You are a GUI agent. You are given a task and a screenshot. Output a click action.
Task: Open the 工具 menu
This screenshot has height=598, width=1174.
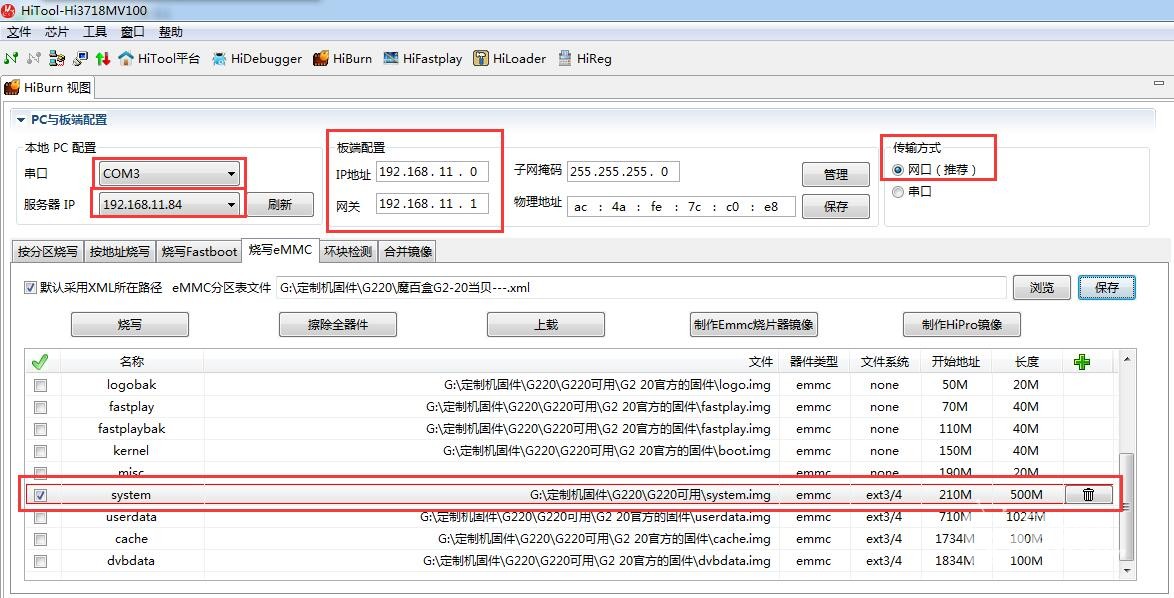click(95, 31)
